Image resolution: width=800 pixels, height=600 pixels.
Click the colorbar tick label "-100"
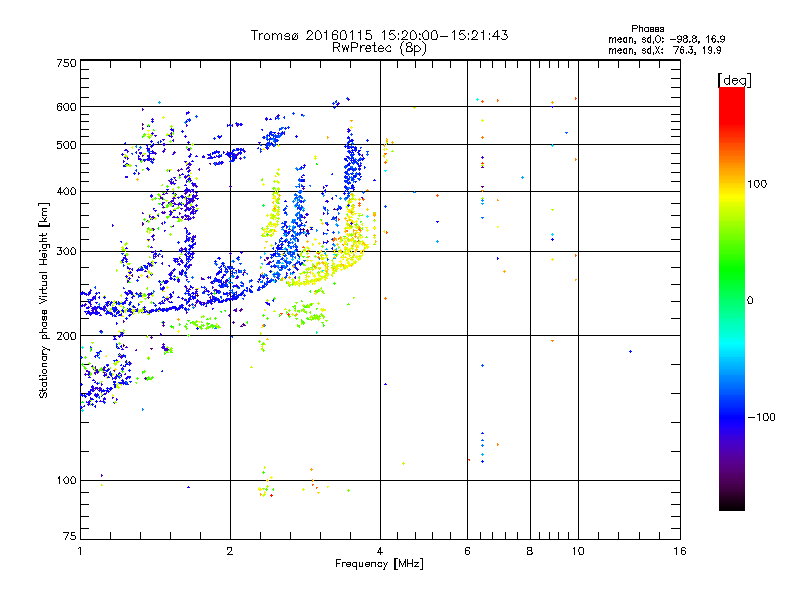tap(761, 417)
